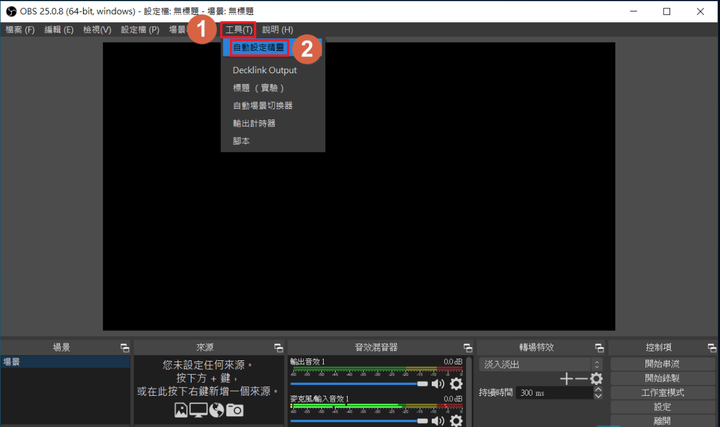Click the 輸出音效 1 label
Screen dimensions: 720x427
tap(308, 362)
